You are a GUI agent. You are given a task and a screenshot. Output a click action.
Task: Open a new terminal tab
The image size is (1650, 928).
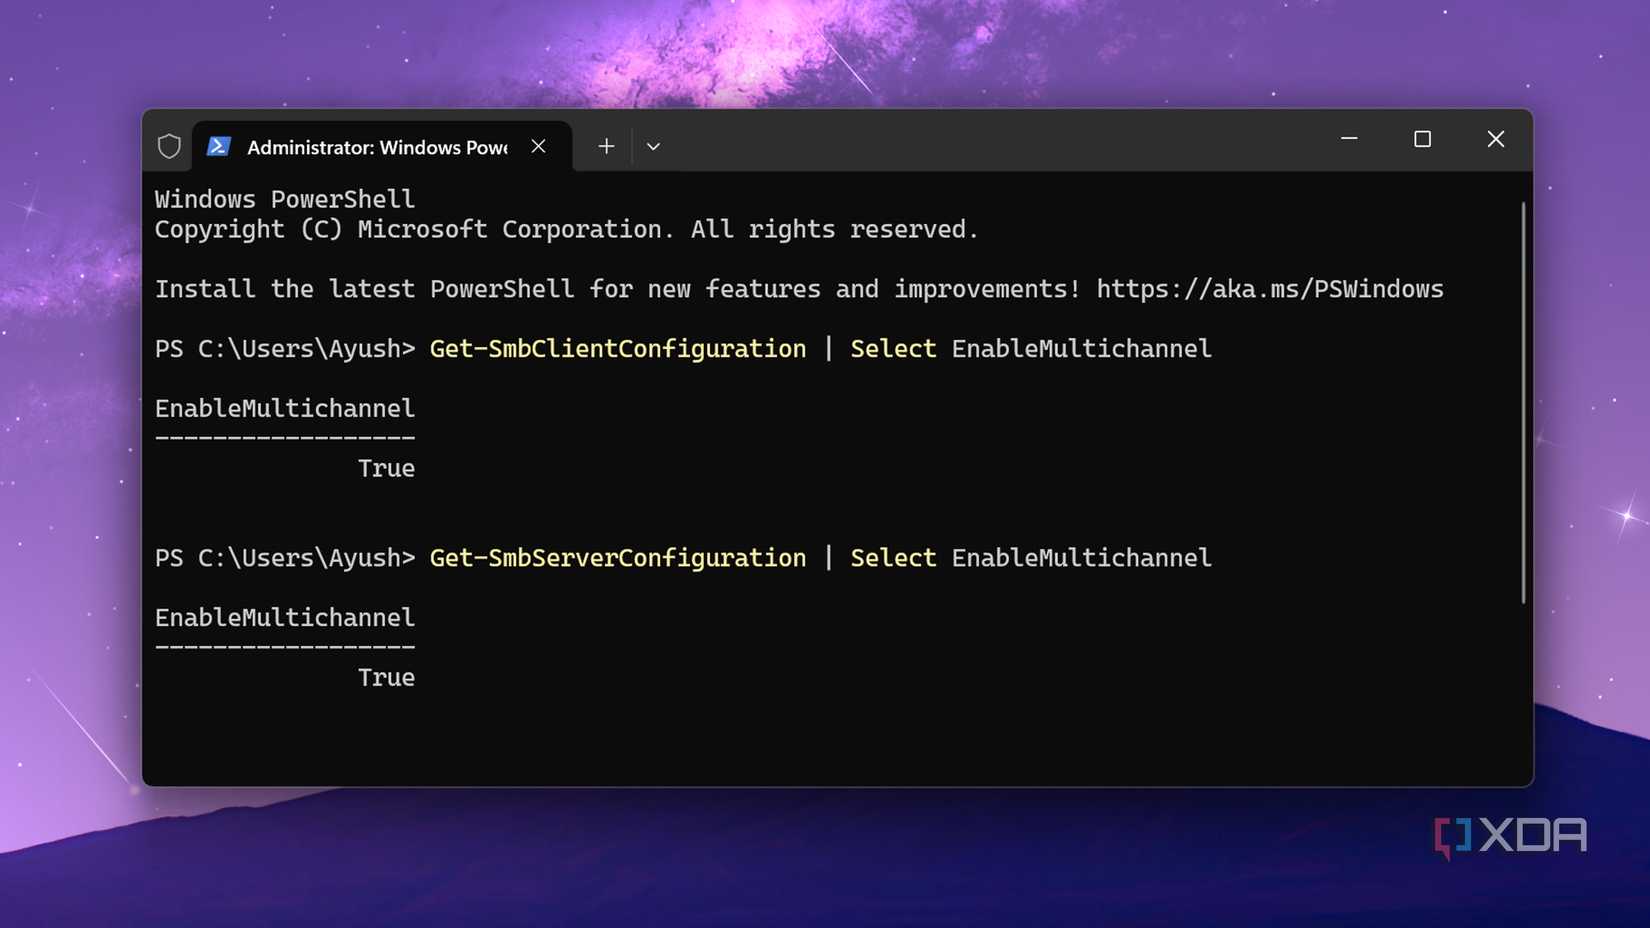606,146
